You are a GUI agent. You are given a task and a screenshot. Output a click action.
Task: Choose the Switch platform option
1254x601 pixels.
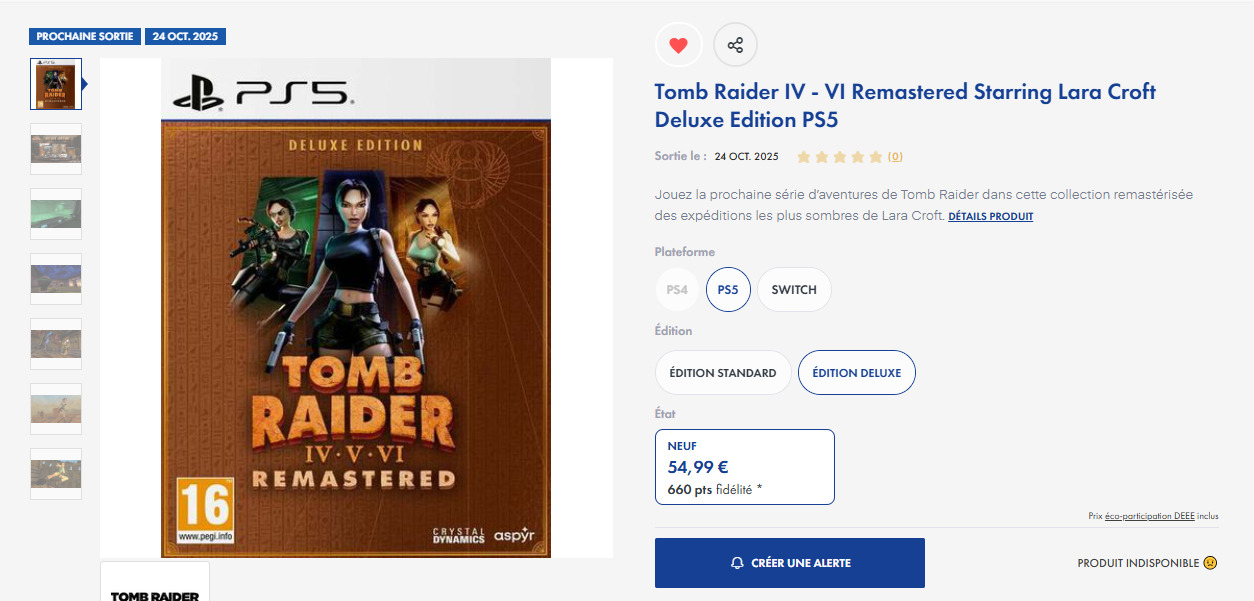pyautogui.click(x=794, y=290)
